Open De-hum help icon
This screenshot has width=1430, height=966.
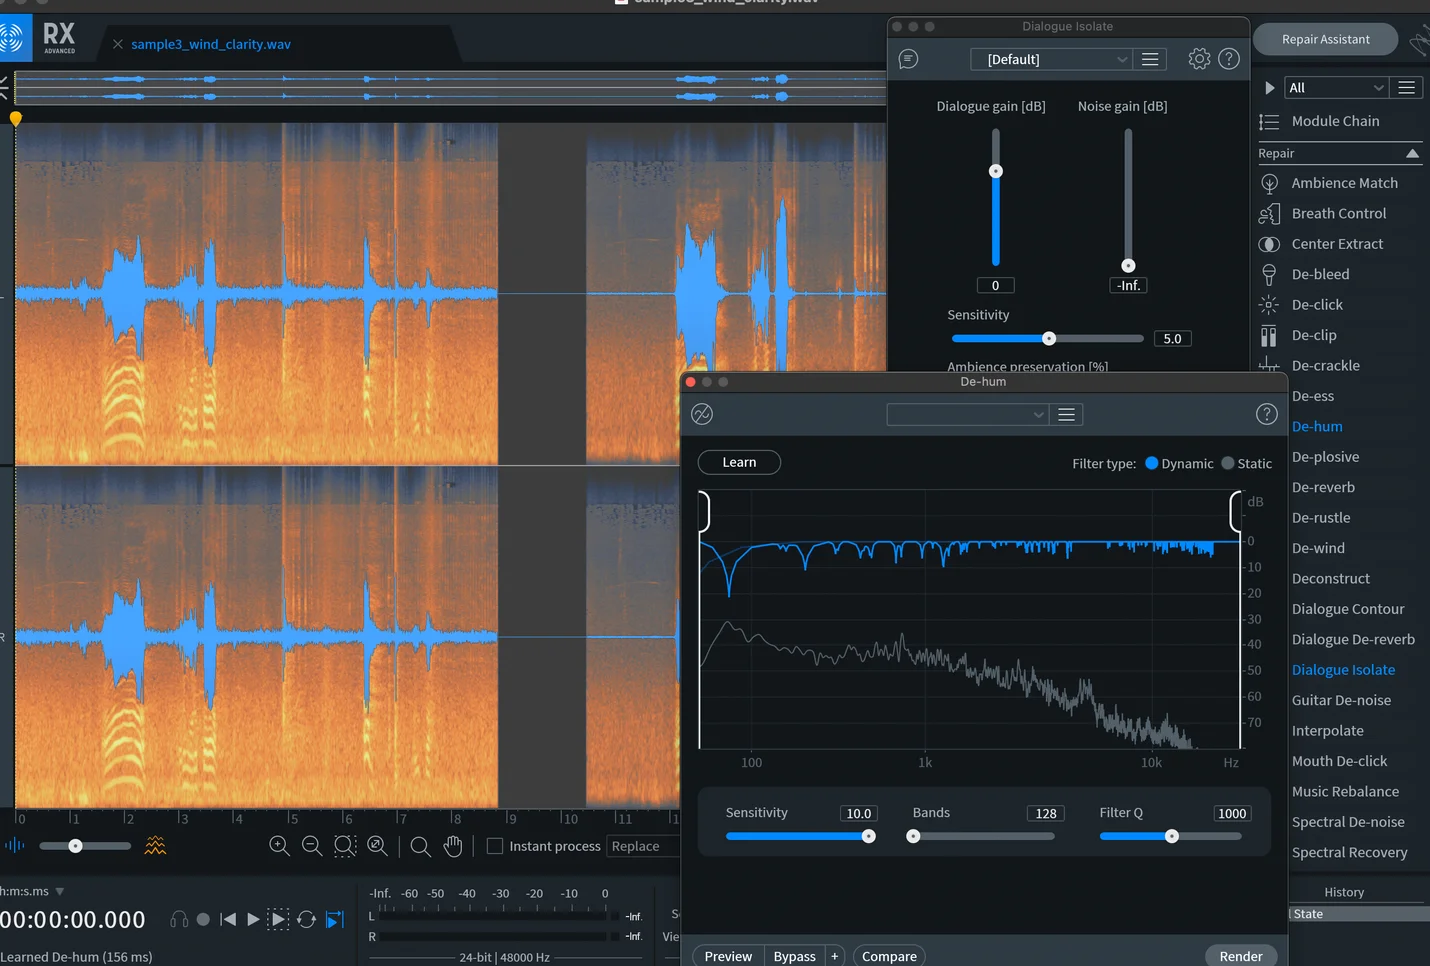[1266, 414]
